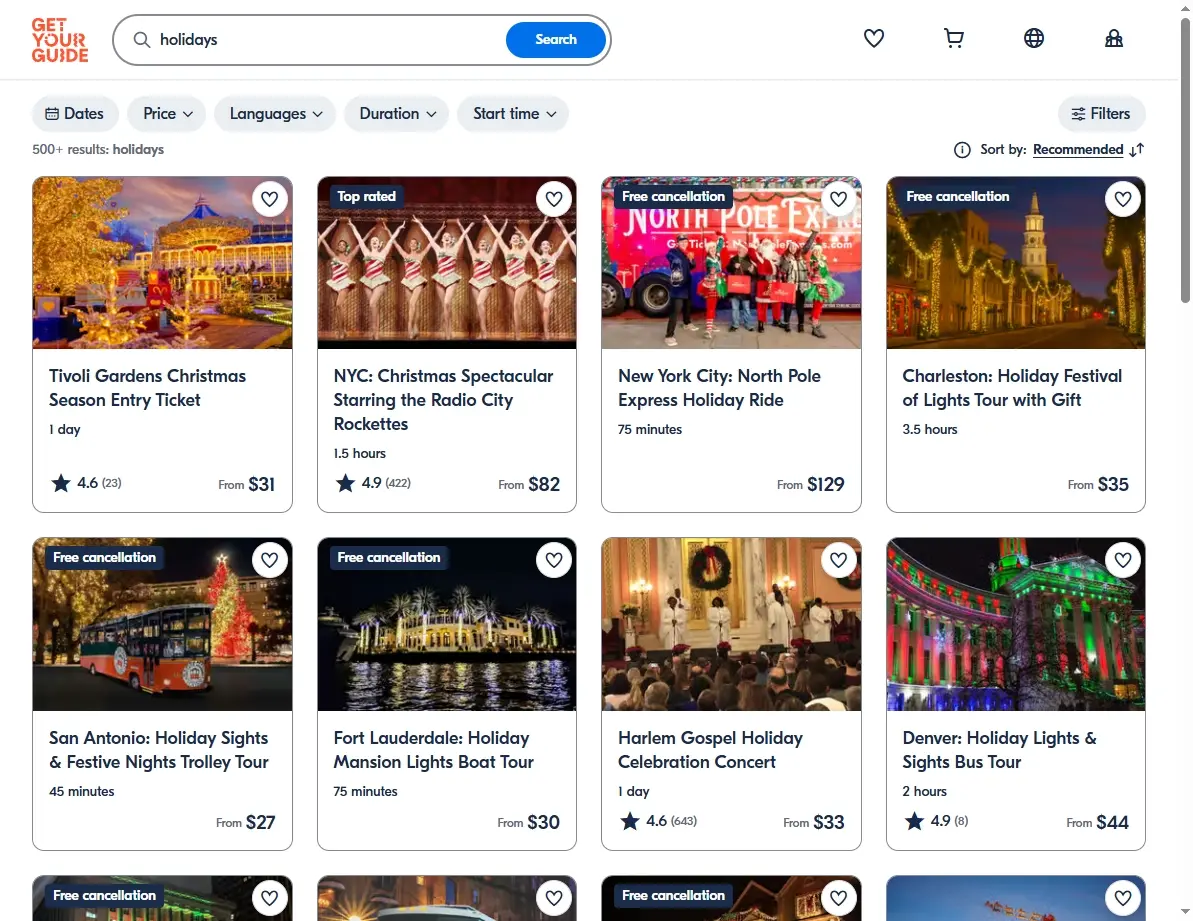1193x921 pixels.
Task: Open the profile account icon
Action: pyautogui.click(x=1113, y=38)
